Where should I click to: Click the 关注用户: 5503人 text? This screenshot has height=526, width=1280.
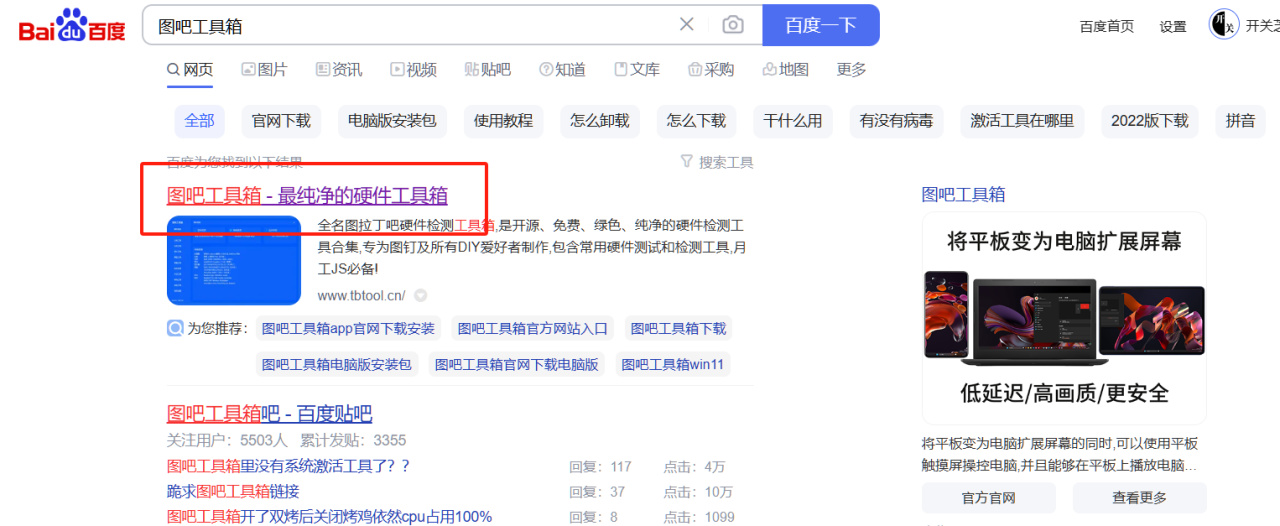[226, 440]
